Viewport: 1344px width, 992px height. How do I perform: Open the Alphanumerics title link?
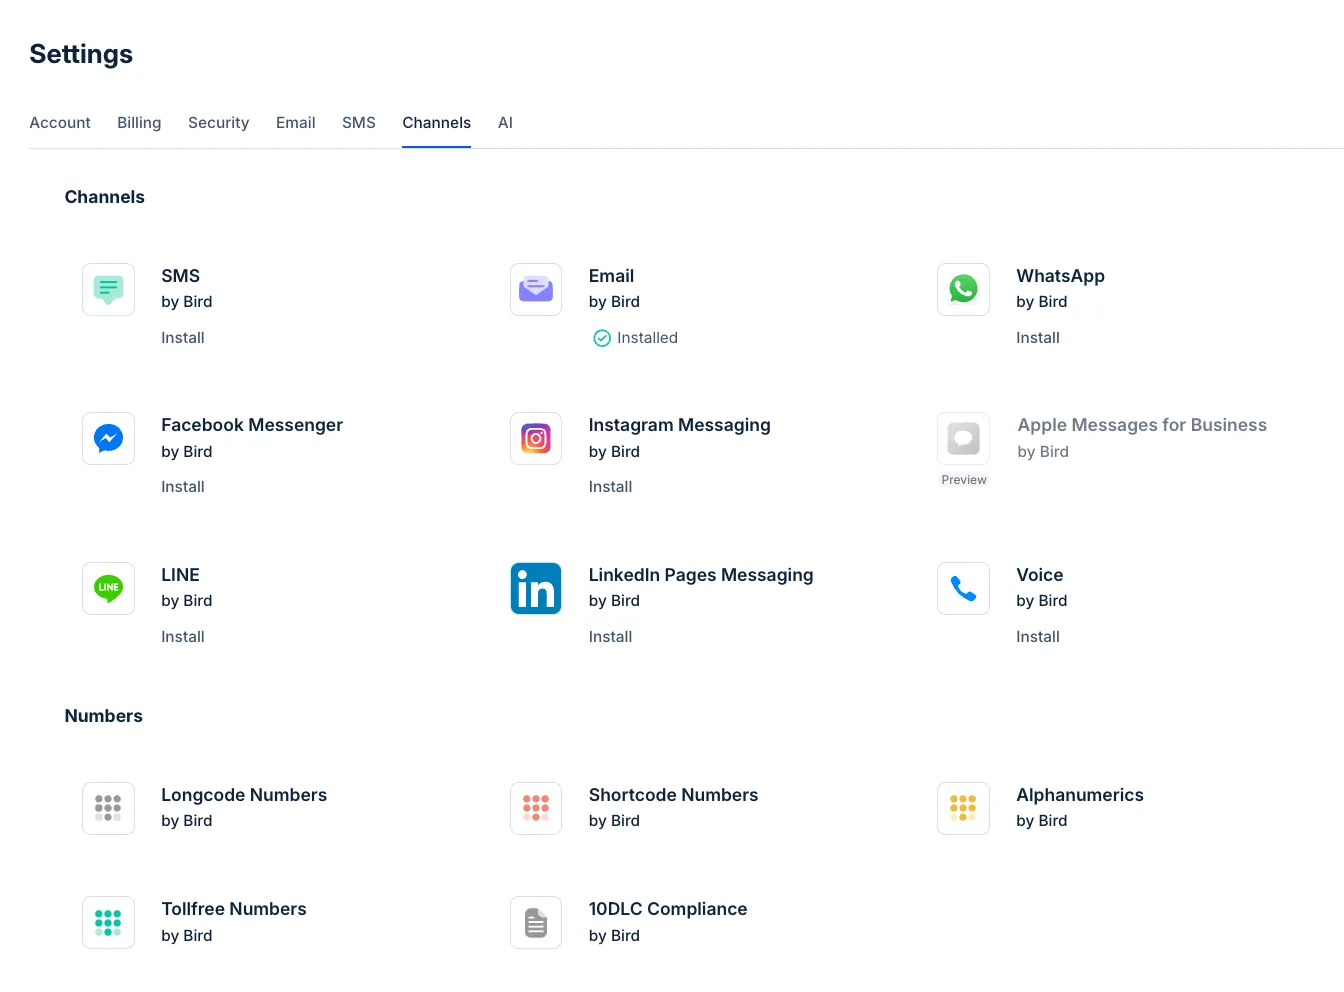click(x=1080, y=795)
